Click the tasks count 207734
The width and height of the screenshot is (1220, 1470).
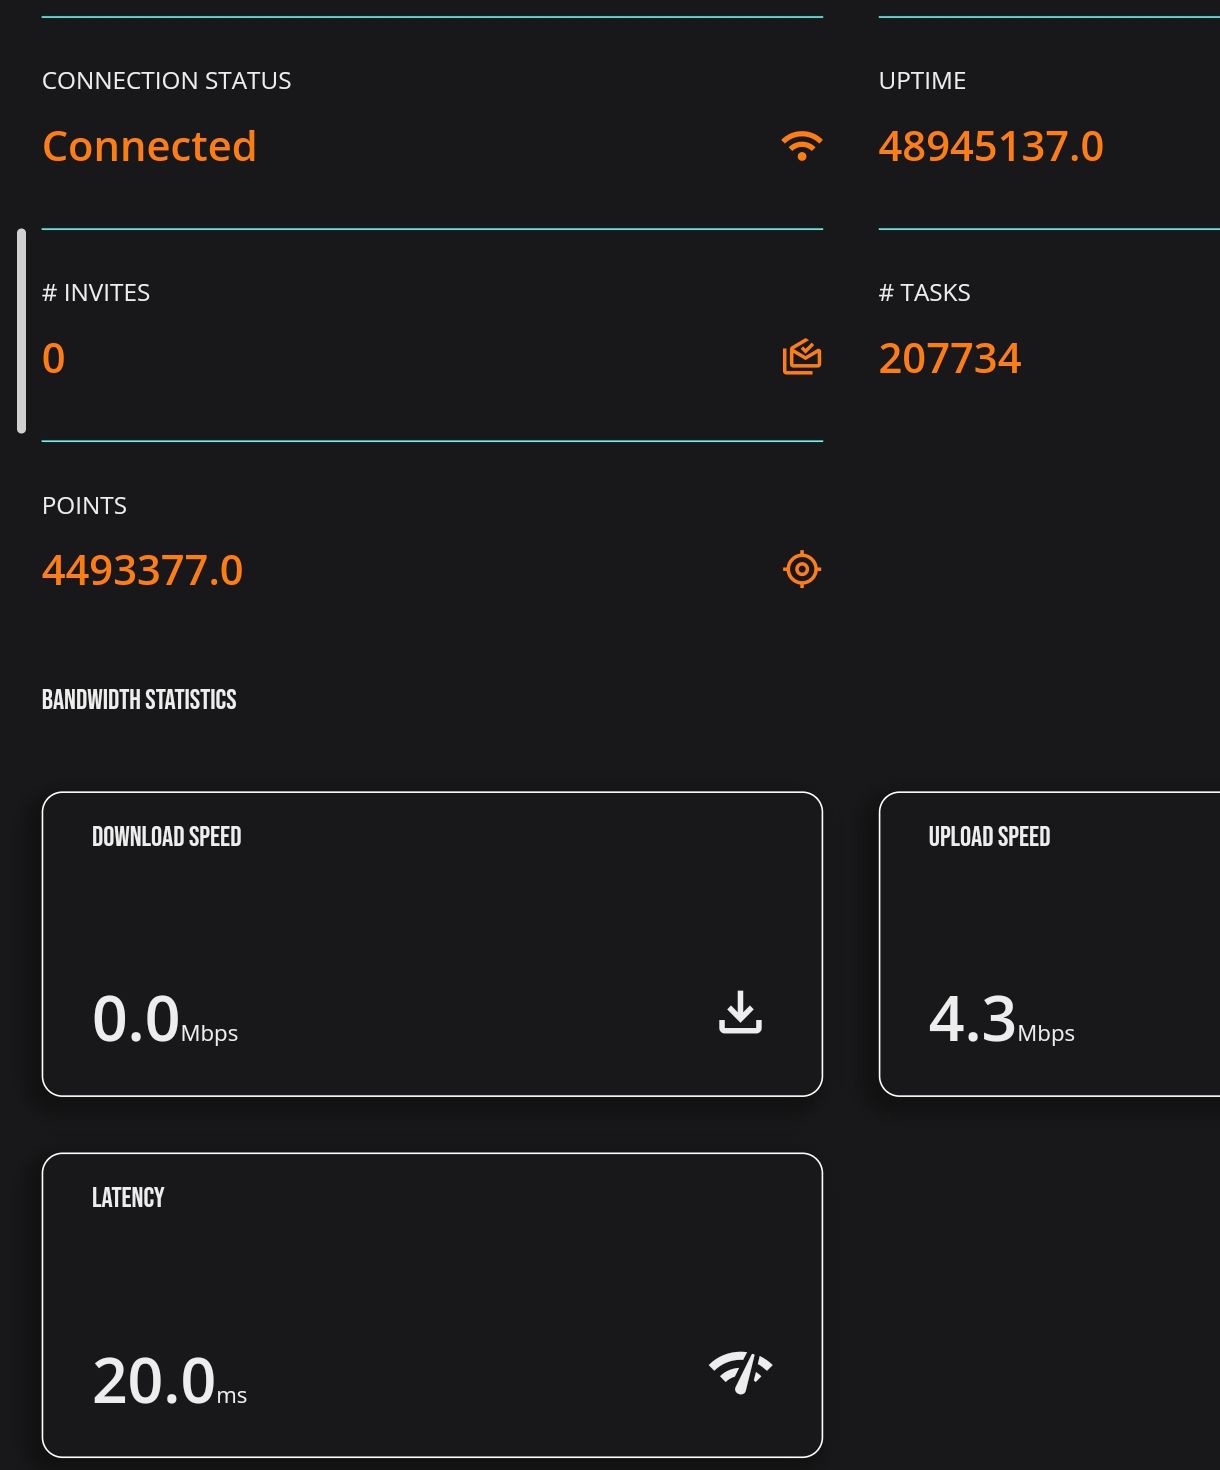(950, 358)
